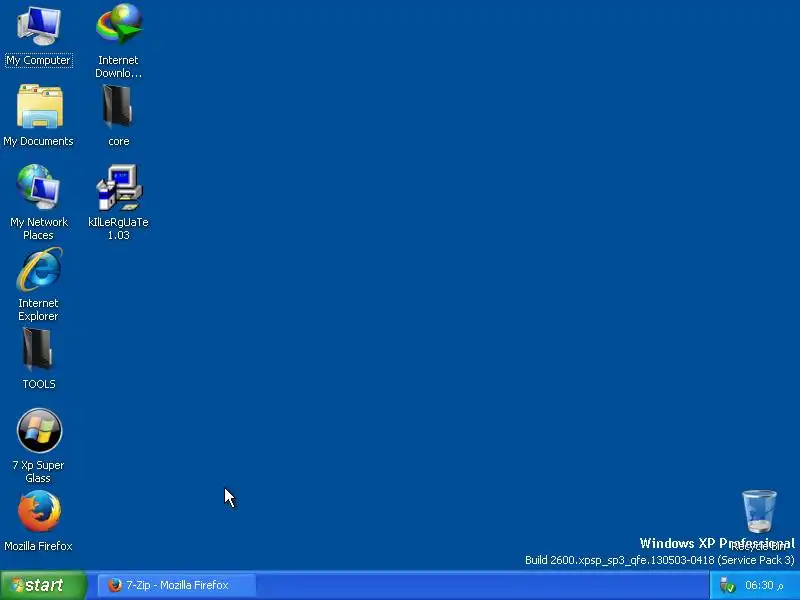Click the 06:30 system tray clock
Image resolution: width=800 pixels, height=600 pixels.
pos(764,585)
